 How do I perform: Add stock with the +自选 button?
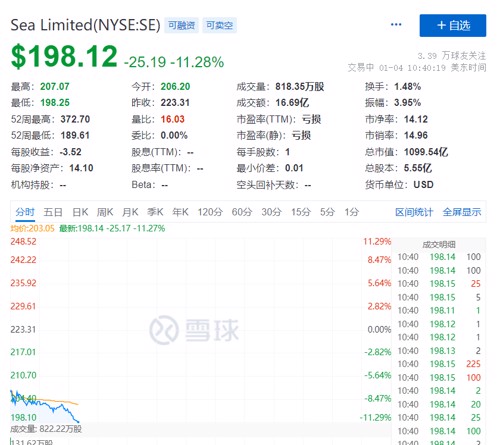click(453, 25)
